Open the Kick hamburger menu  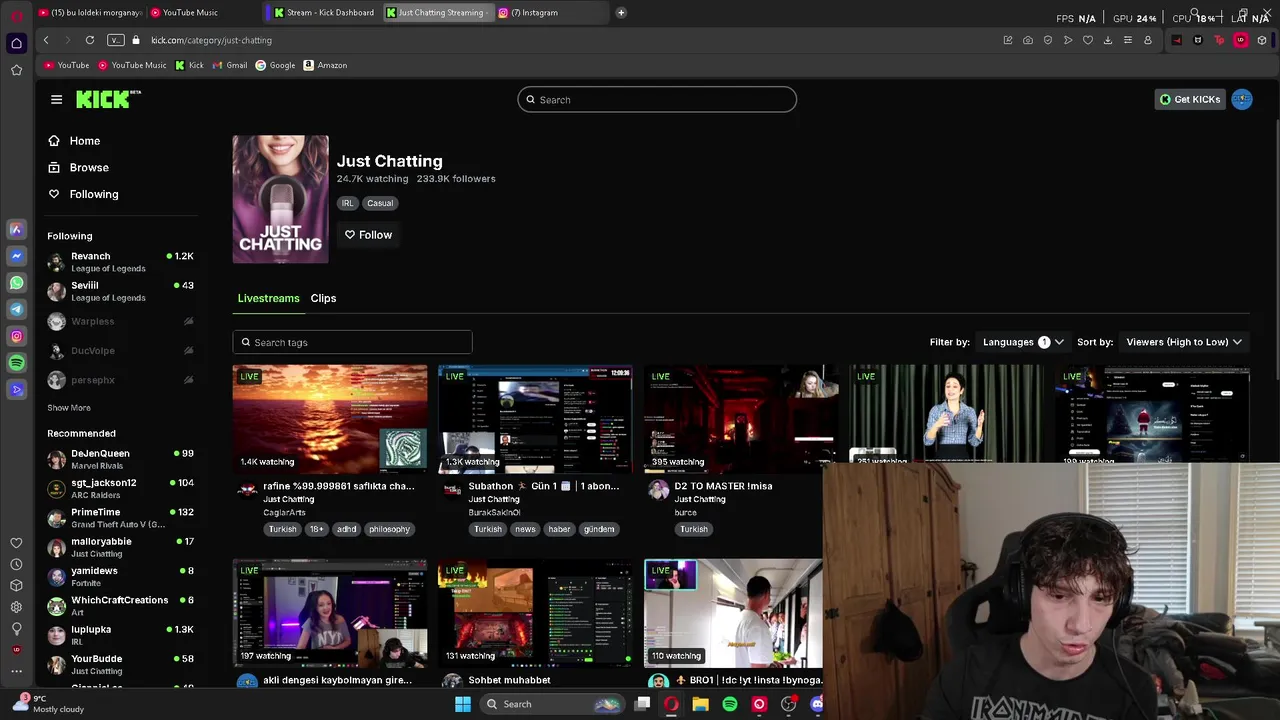click(56, 99)
